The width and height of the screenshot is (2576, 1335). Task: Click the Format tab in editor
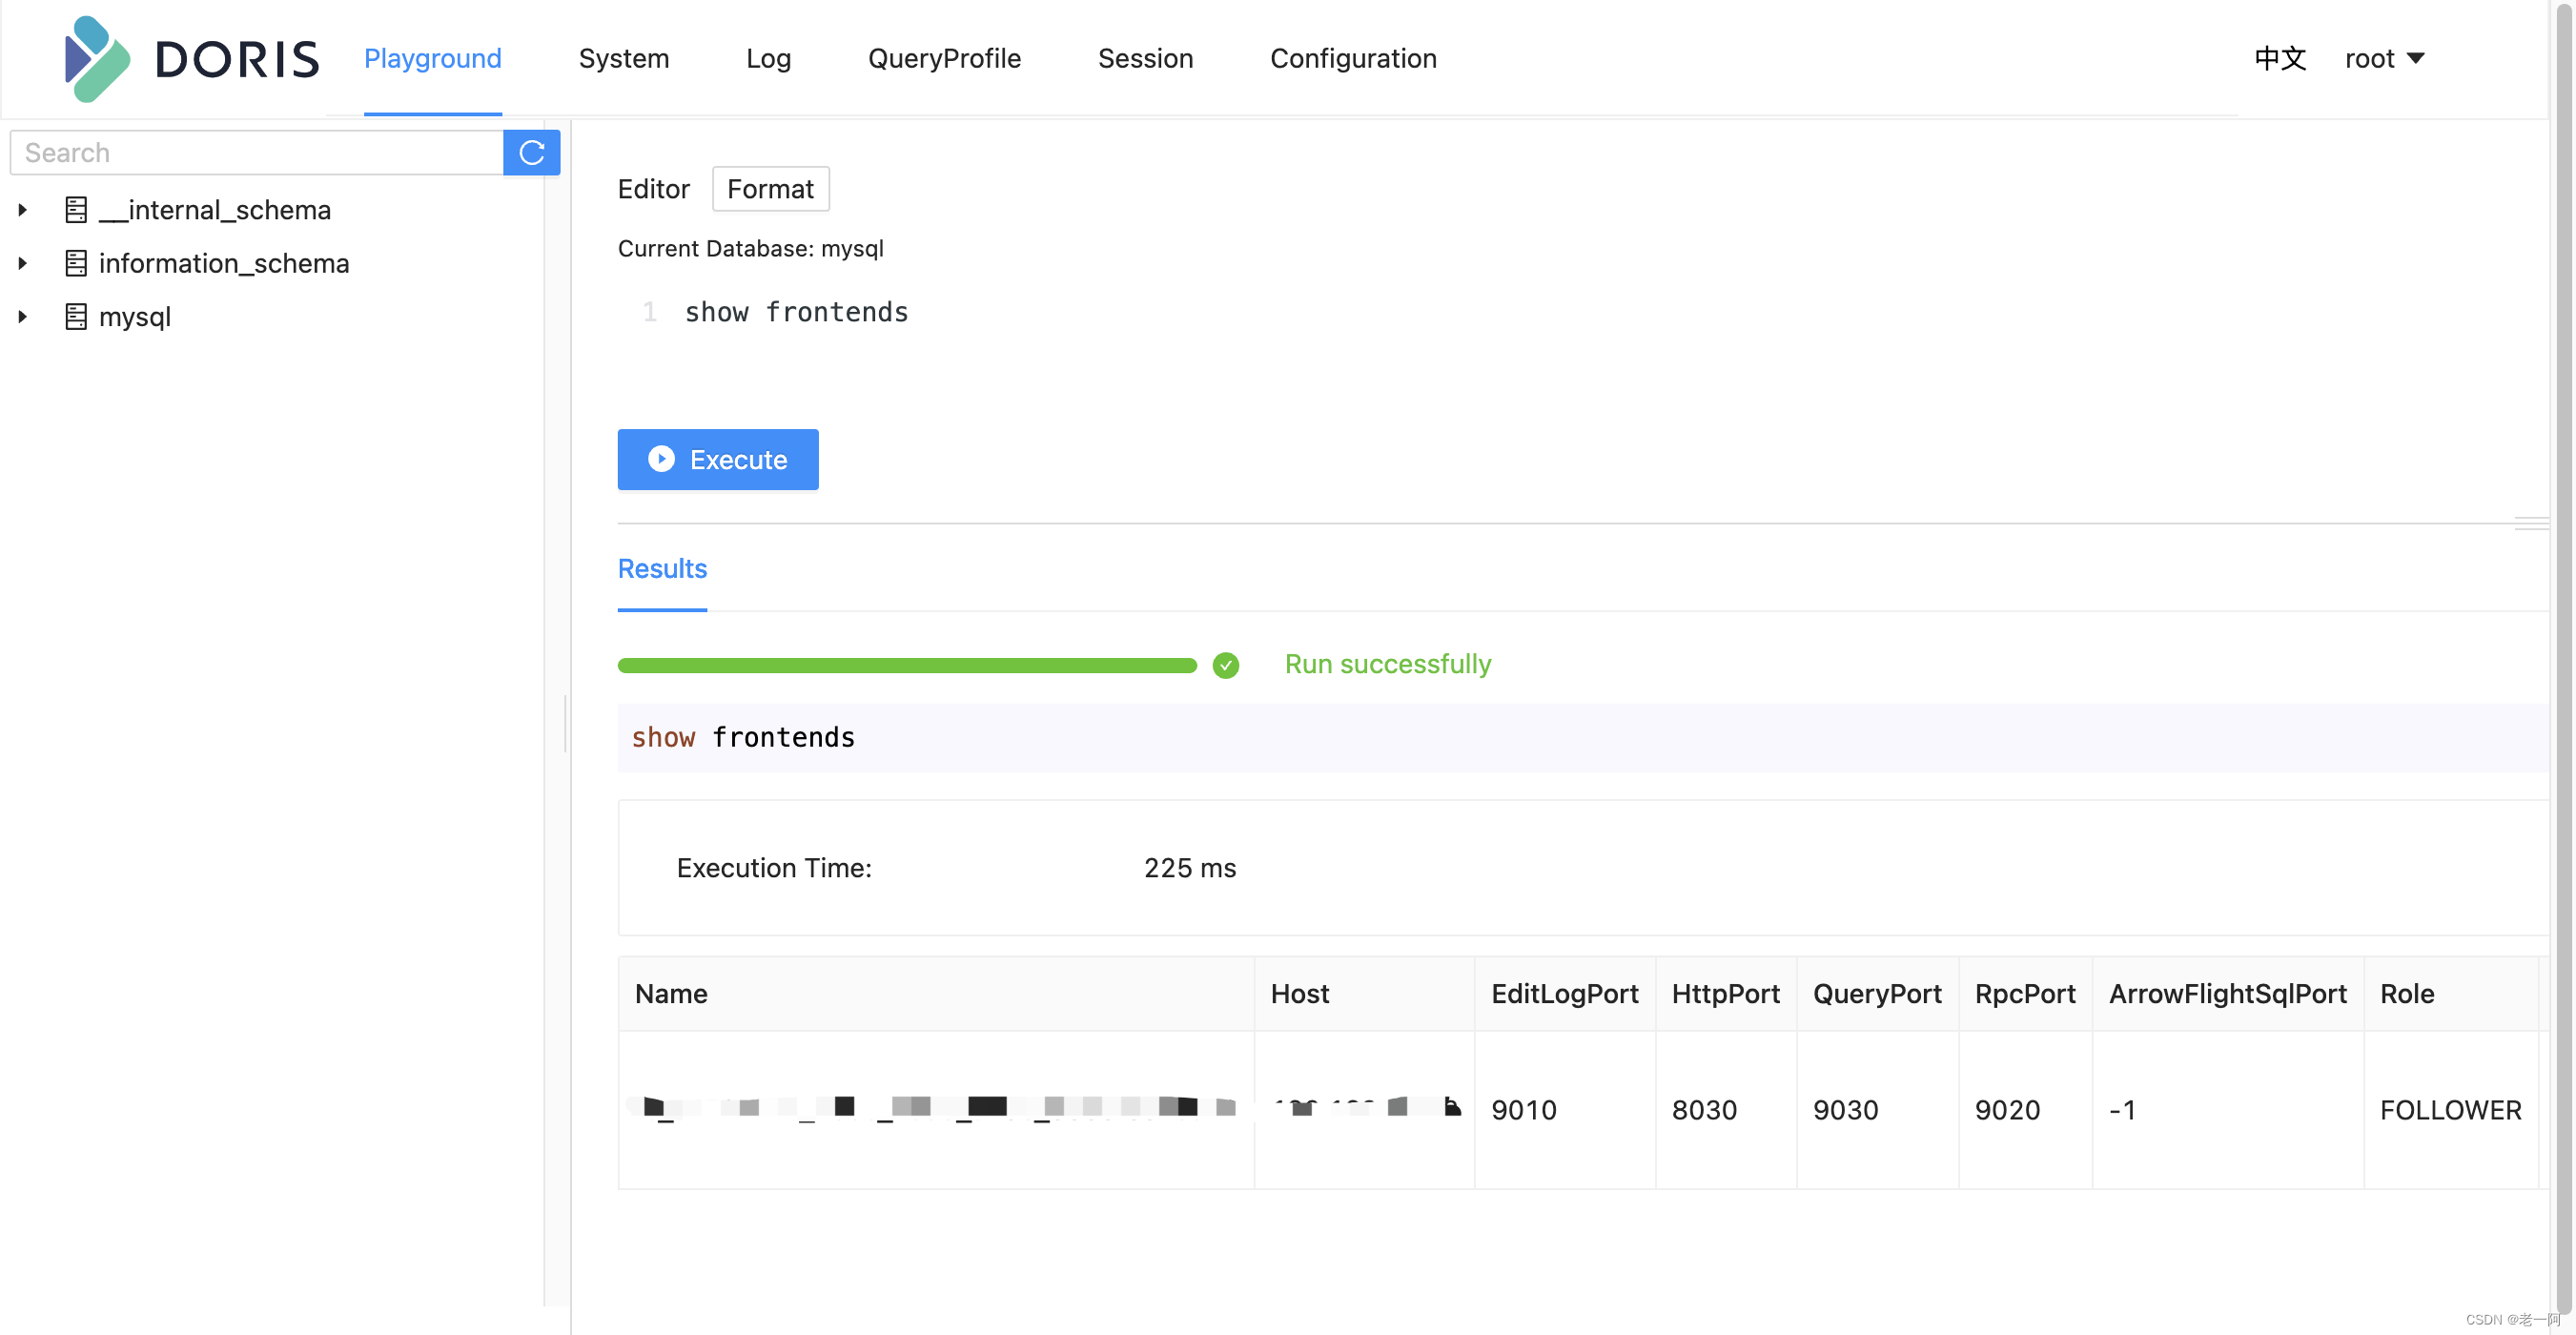click(769, 187)
